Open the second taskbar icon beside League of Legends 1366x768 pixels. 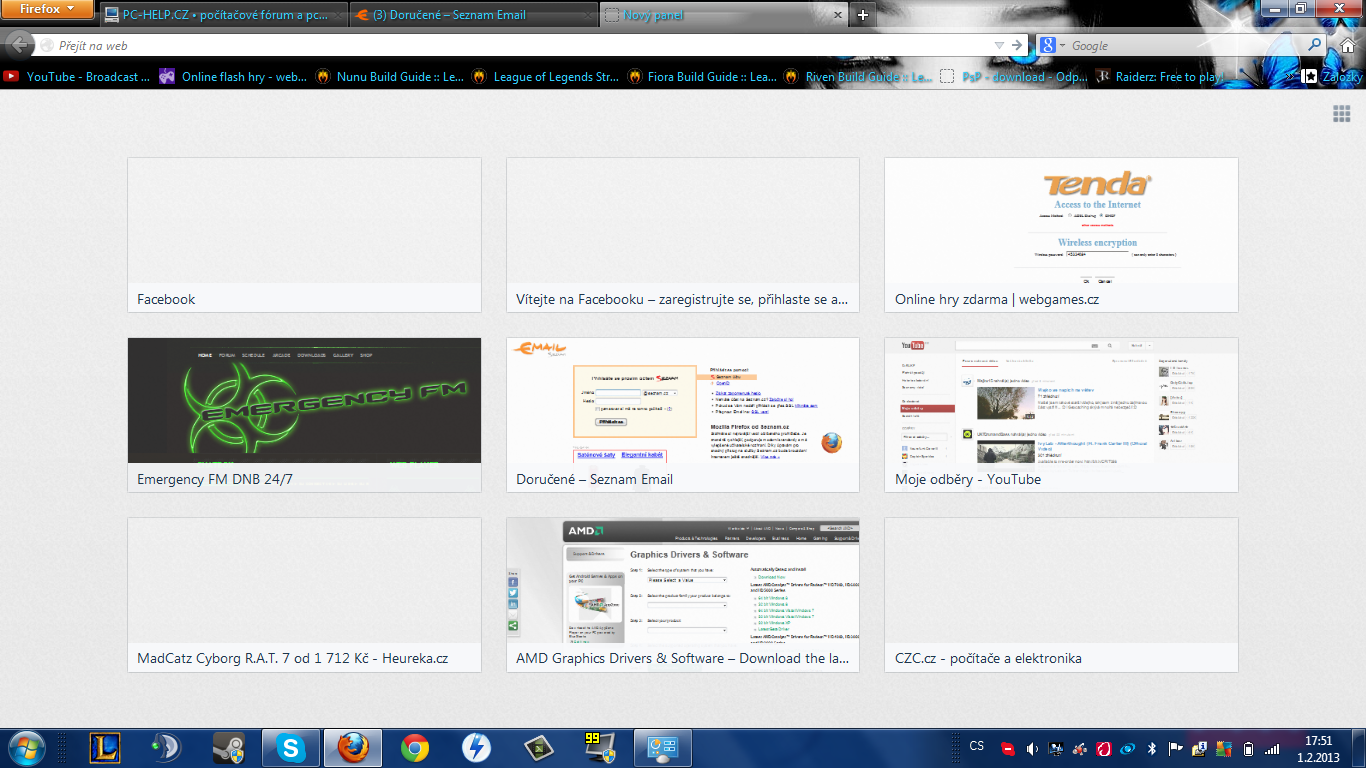(167, 748)
